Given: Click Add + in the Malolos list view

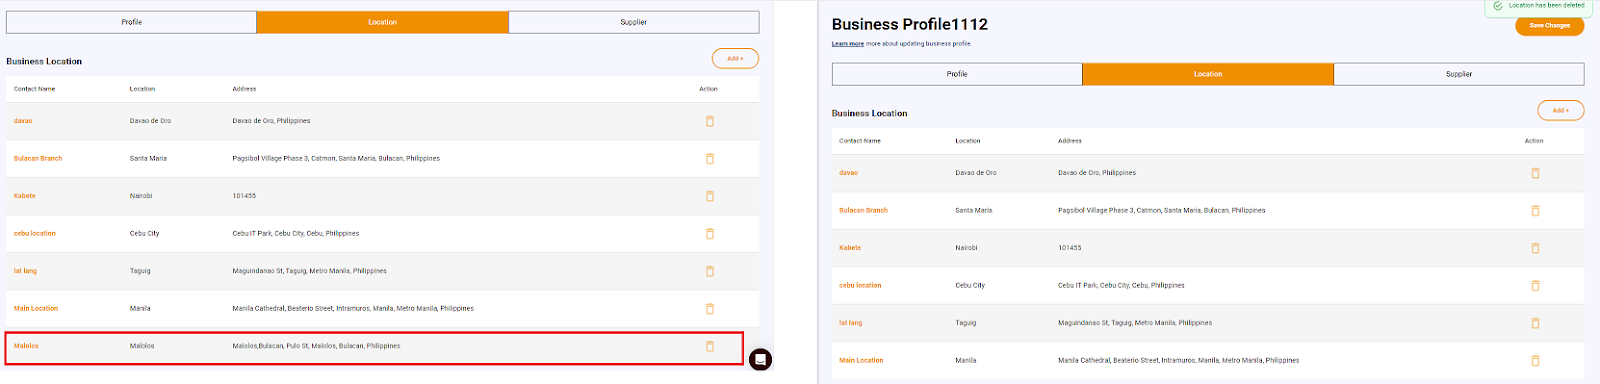Looking at the screenshot, I should click(735, 58).
